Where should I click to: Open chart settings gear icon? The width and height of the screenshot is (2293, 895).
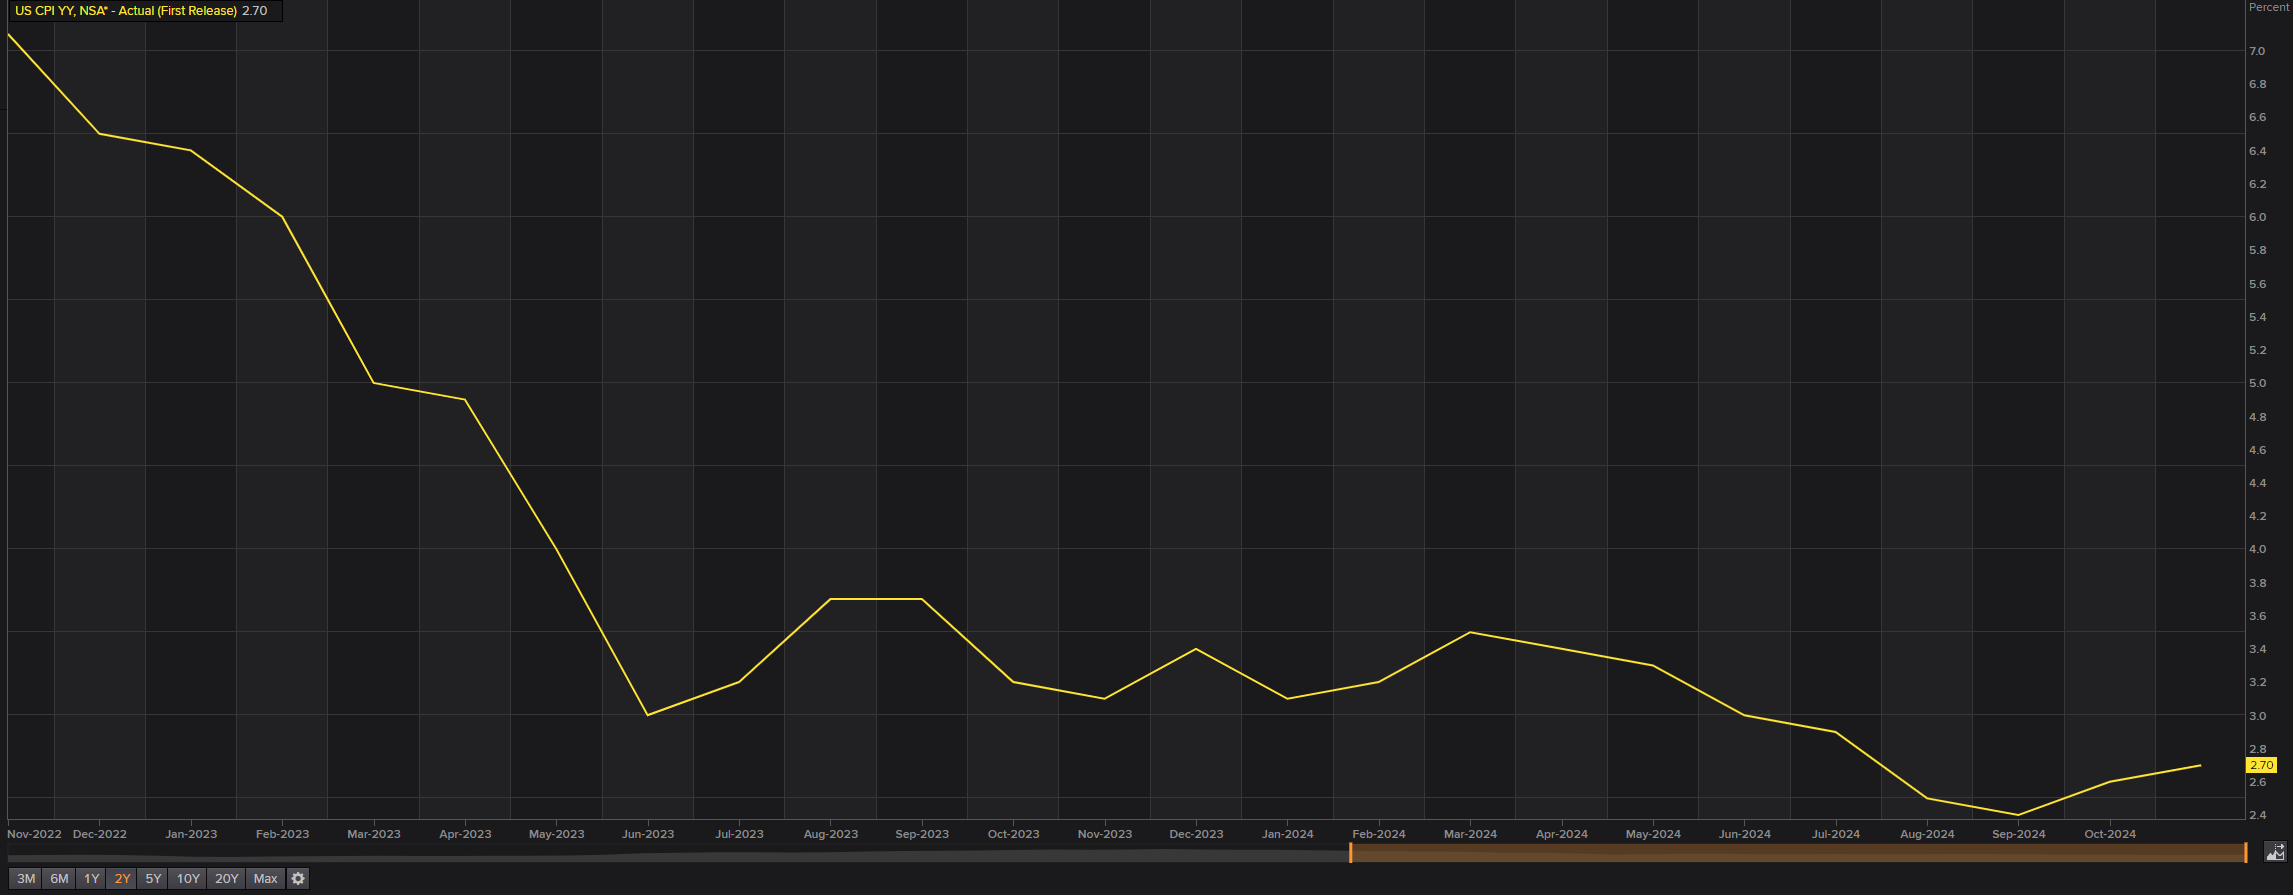(298, 879)
